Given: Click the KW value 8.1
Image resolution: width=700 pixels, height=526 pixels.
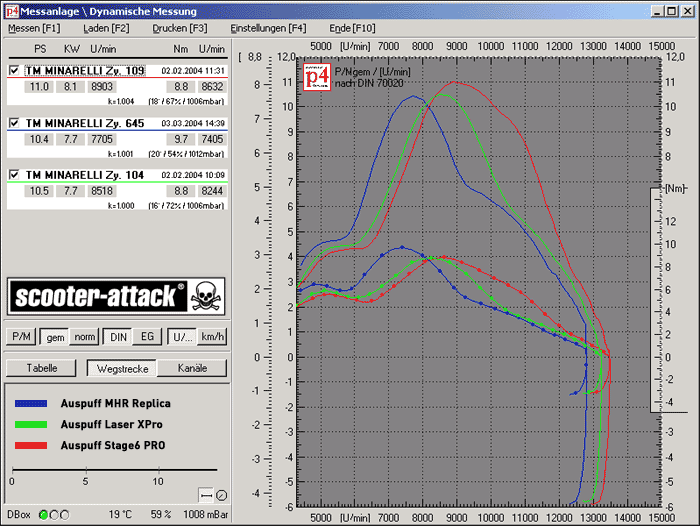Looking at the screenshot, I should point(70,87).
